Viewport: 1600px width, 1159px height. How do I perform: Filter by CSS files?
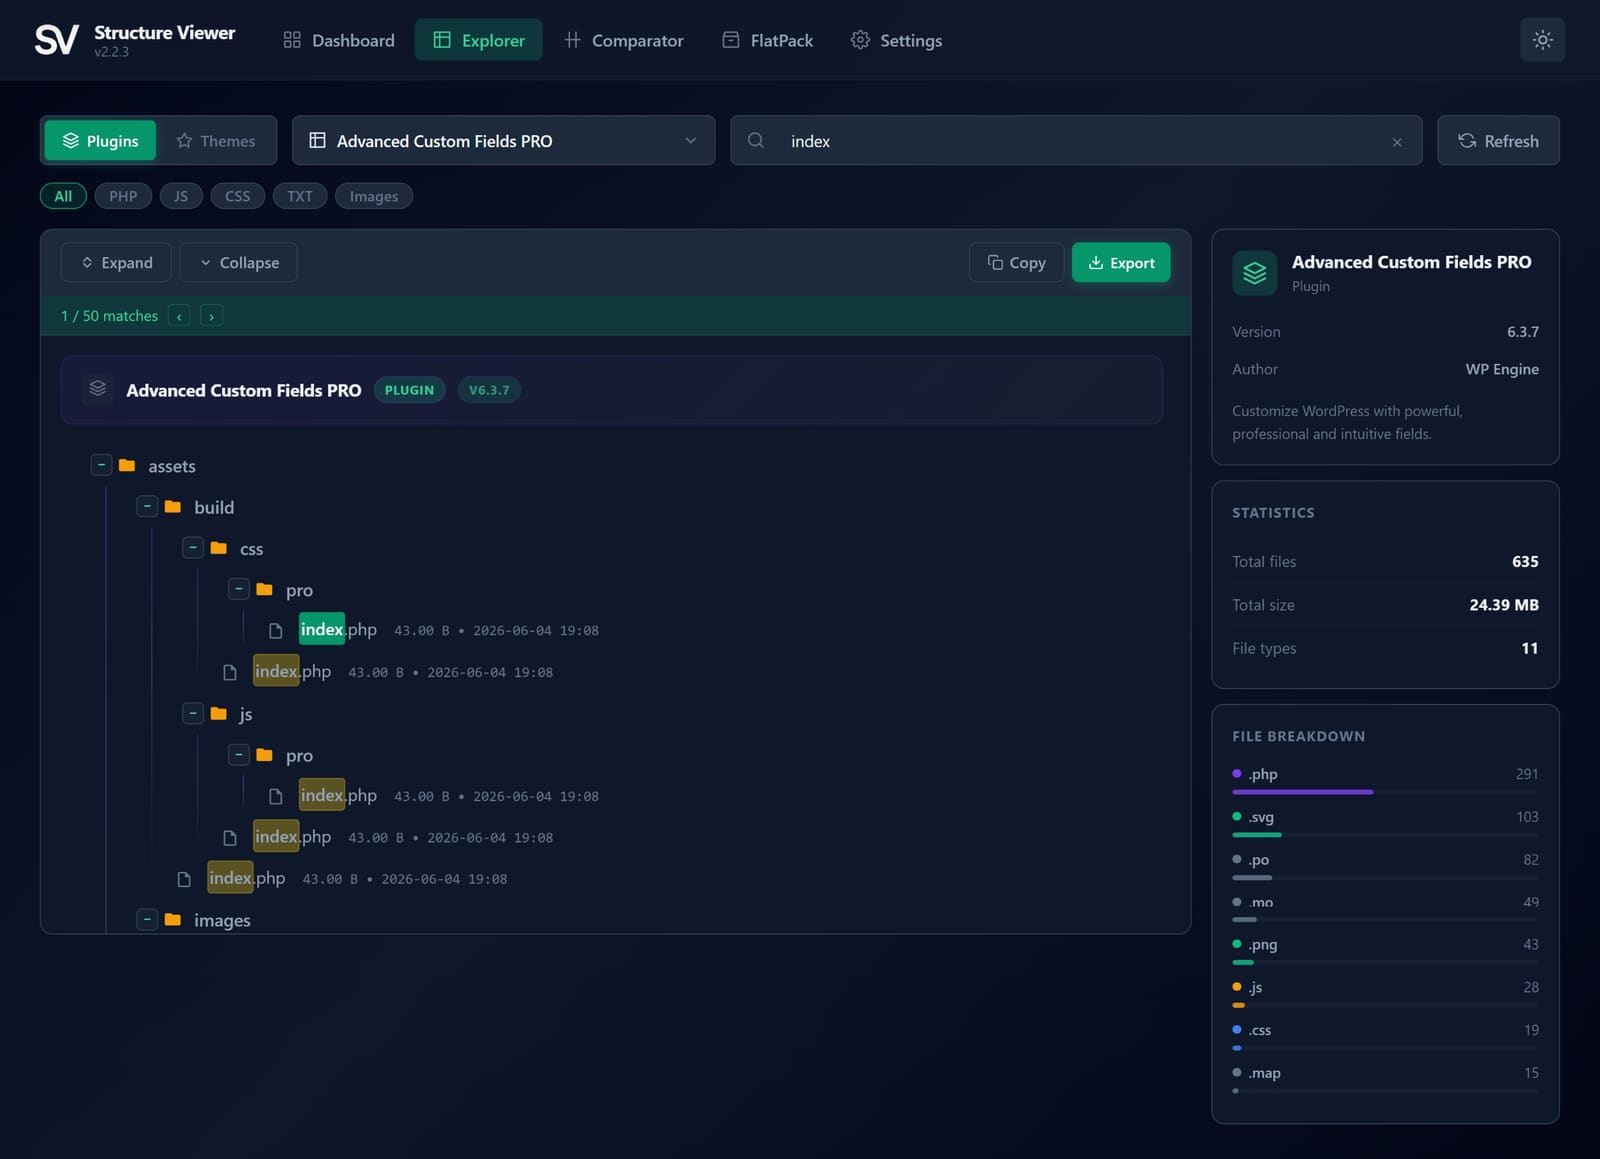coord(238,196)
